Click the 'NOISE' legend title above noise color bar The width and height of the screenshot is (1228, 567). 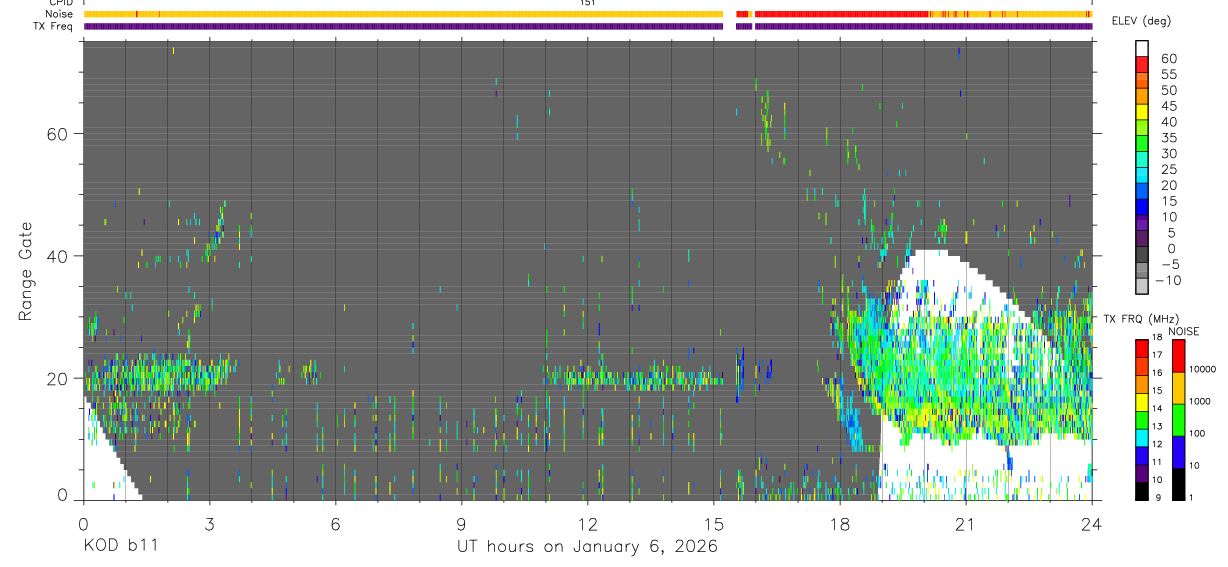[1183, 332]
